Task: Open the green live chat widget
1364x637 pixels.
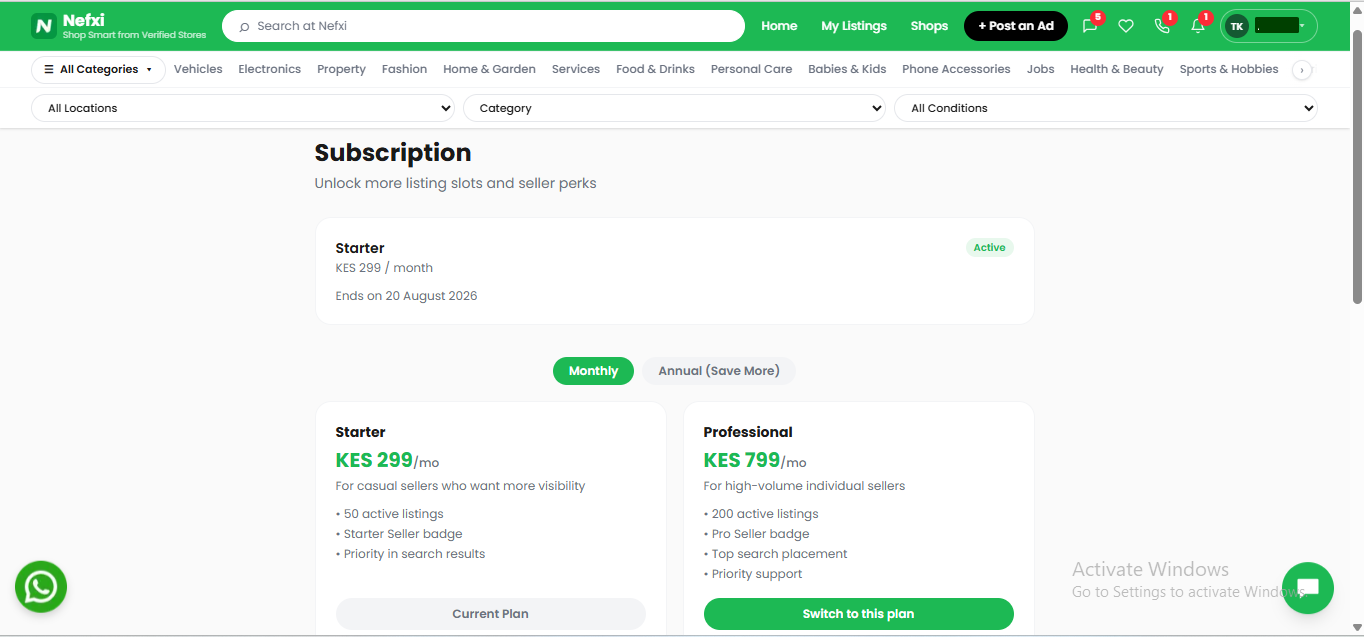Action: [1308, 588]
